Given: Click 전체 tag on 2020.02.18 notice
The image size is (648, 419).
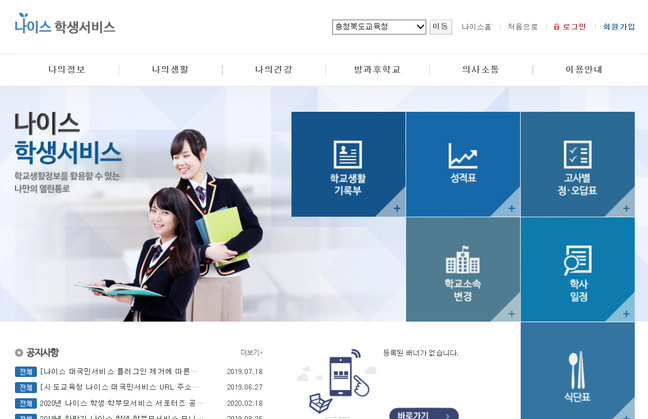Looking at the screenshot, I should pyautogui.click(x=26, y=403).
